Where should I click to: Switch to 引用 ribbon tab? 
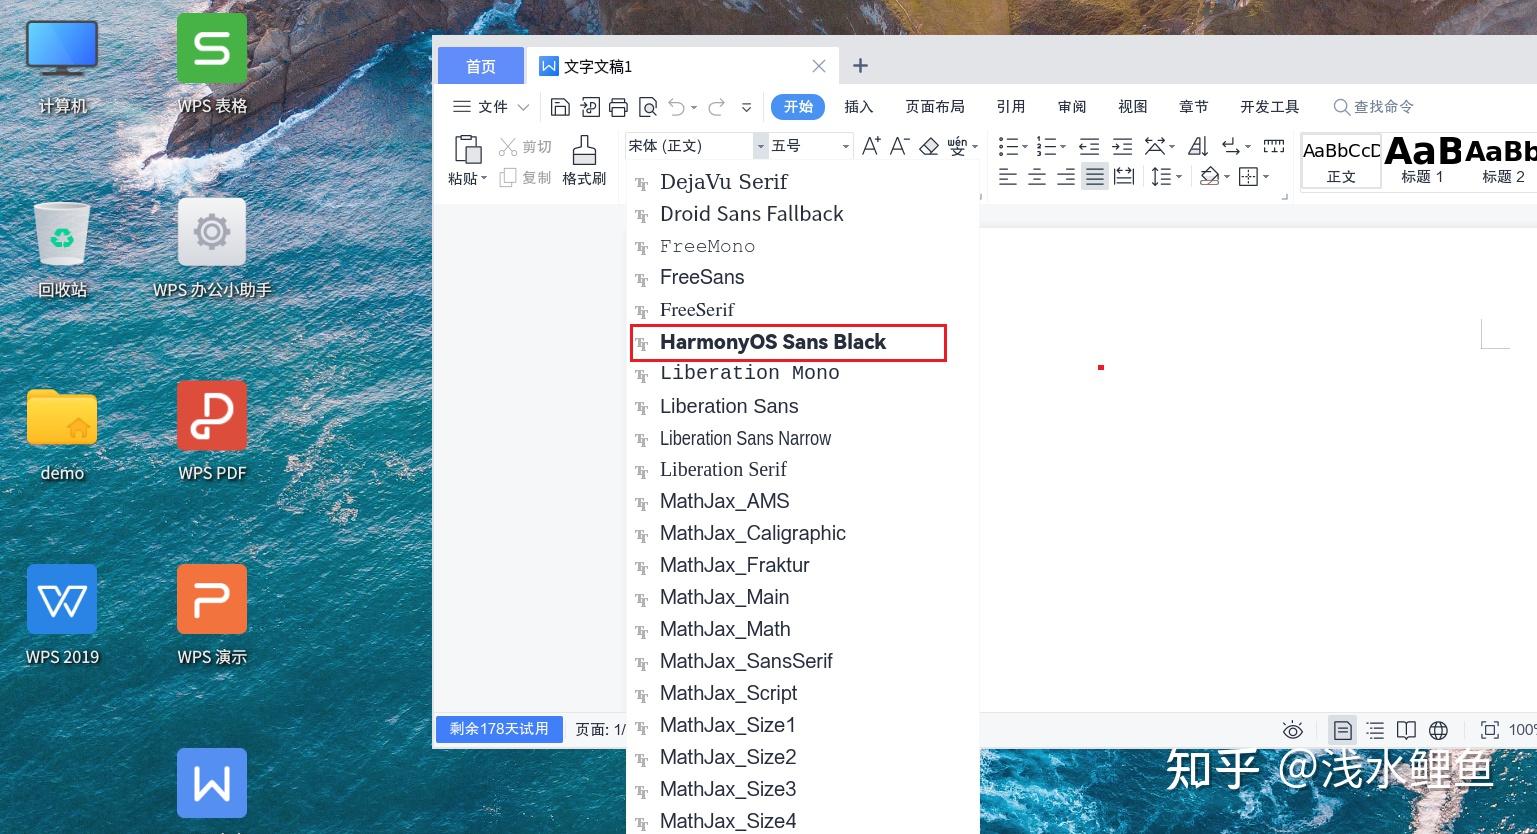(x=1011, y=107)
